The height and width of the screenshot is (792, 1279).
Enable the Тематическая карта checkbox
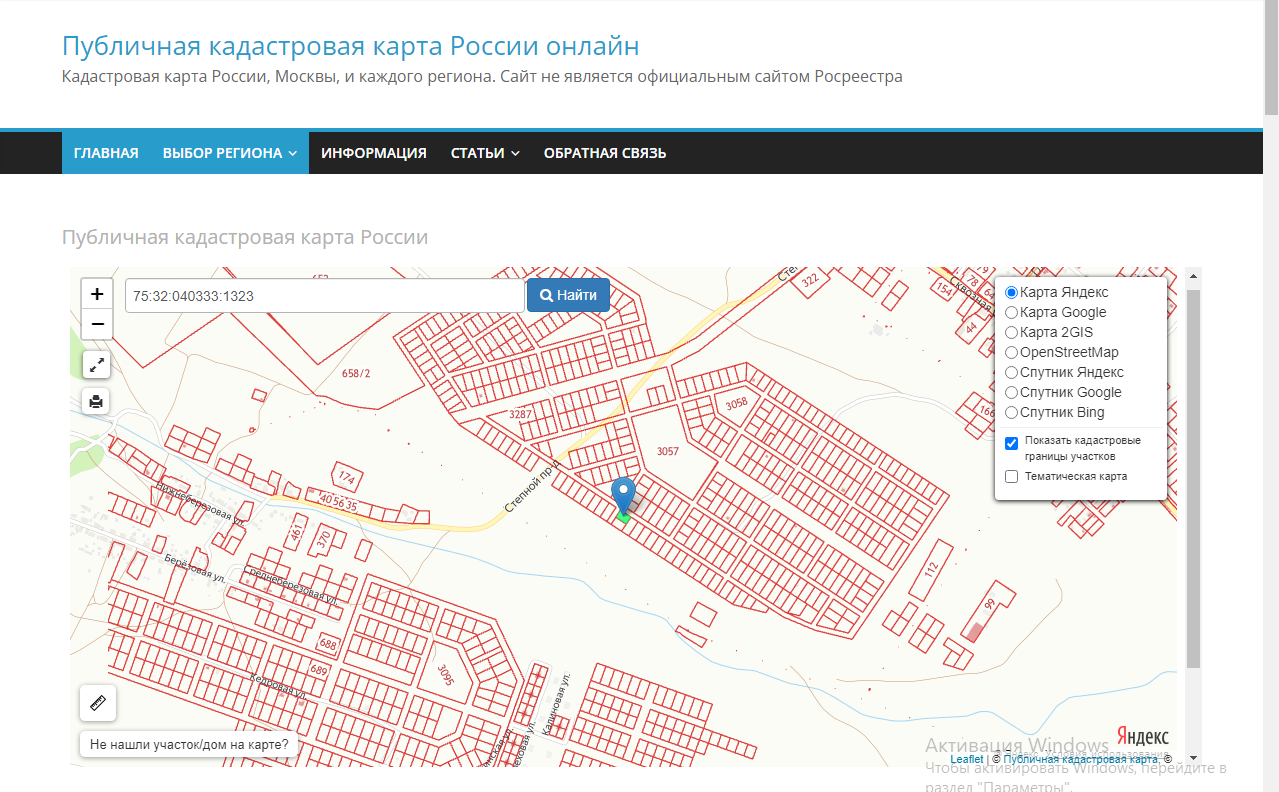click(1011, 477)
